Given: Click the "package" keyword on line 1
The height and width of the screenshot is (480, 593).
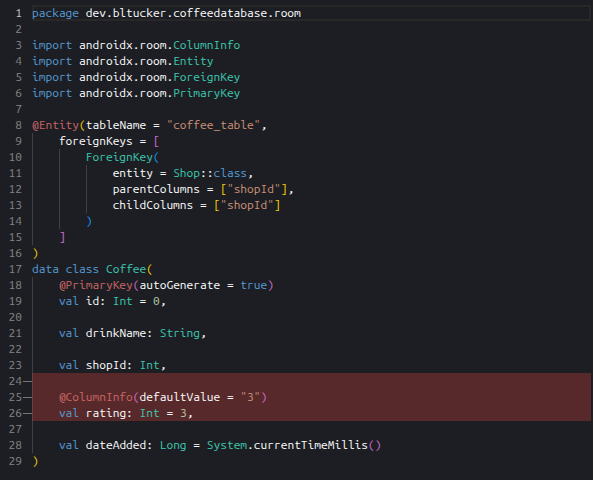Looking at the screenshot, I should pos(55,14).
